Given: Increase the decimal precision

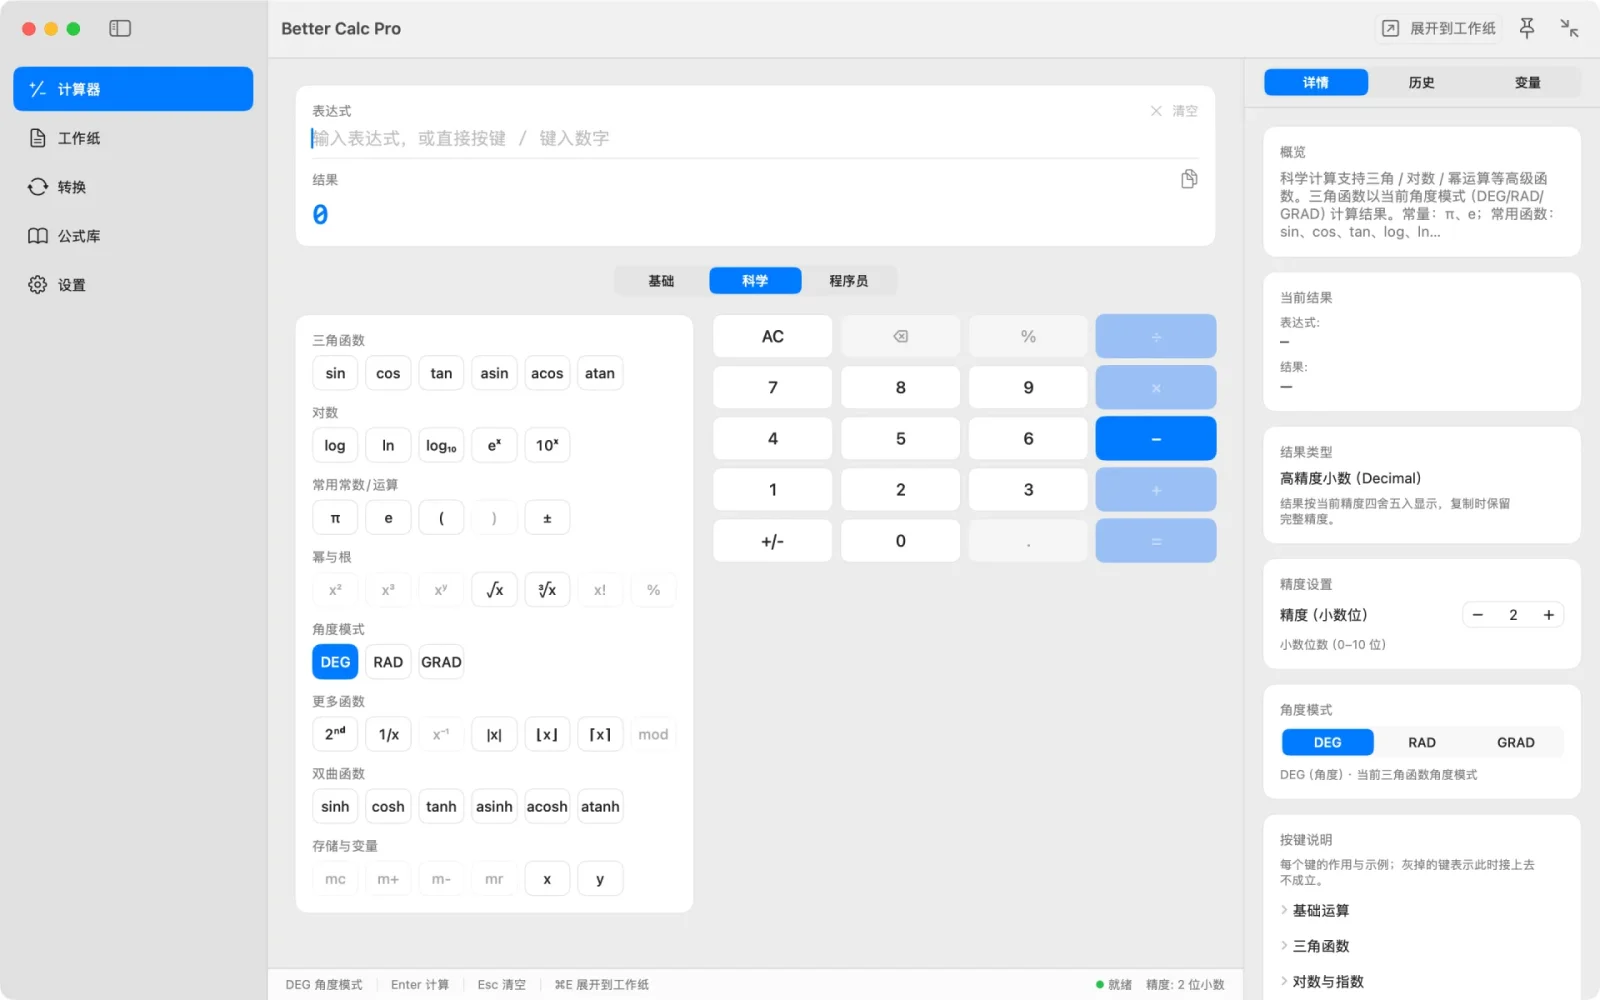Looking at the screenshot, I should tap(1548, 615).
